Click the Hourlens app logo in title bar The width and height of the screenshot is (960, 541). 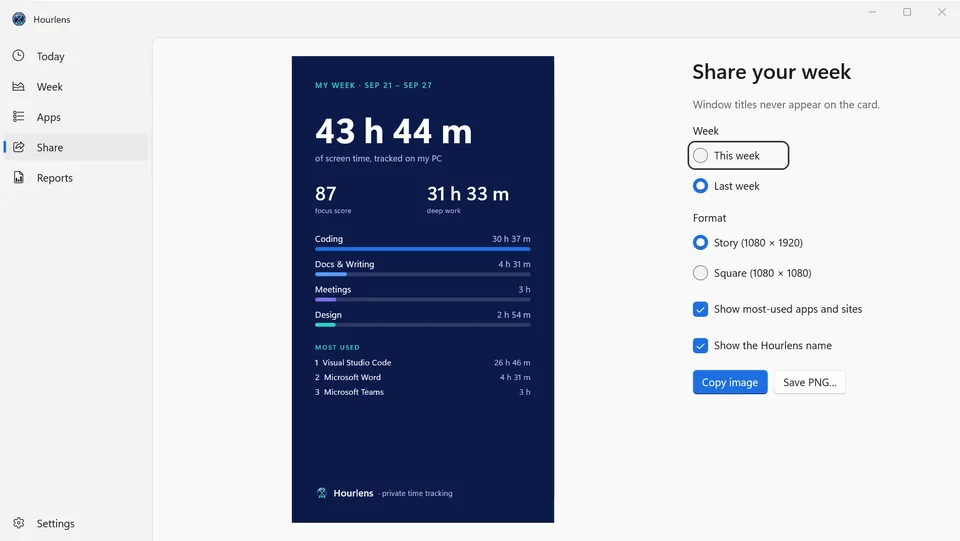tap(19, 19)
